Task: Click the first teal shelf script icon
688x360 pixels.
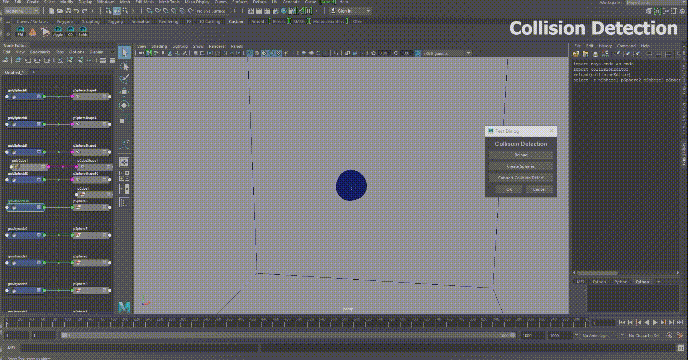Action: click(20, 32)
